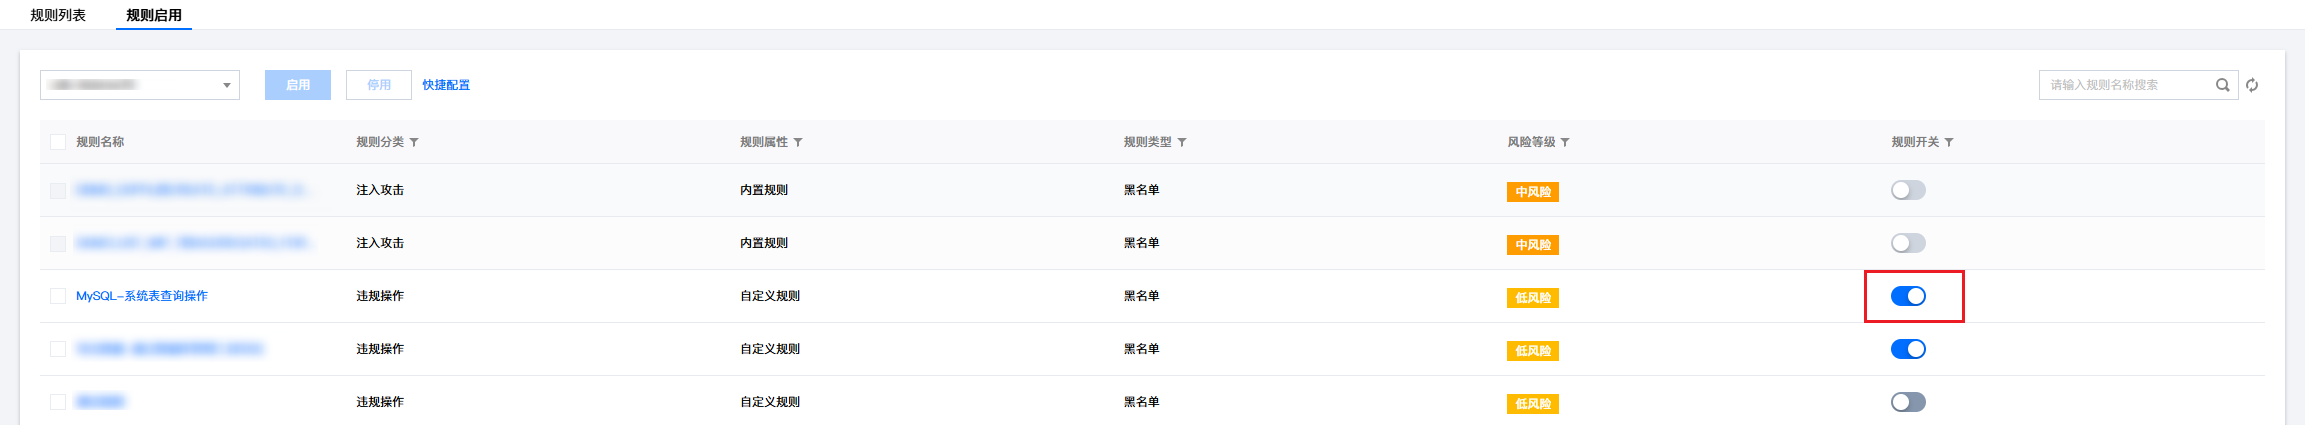Screen dimensions: 2305x425
Task: Click the search magnifier icon
Action: tap(2222, 85)
